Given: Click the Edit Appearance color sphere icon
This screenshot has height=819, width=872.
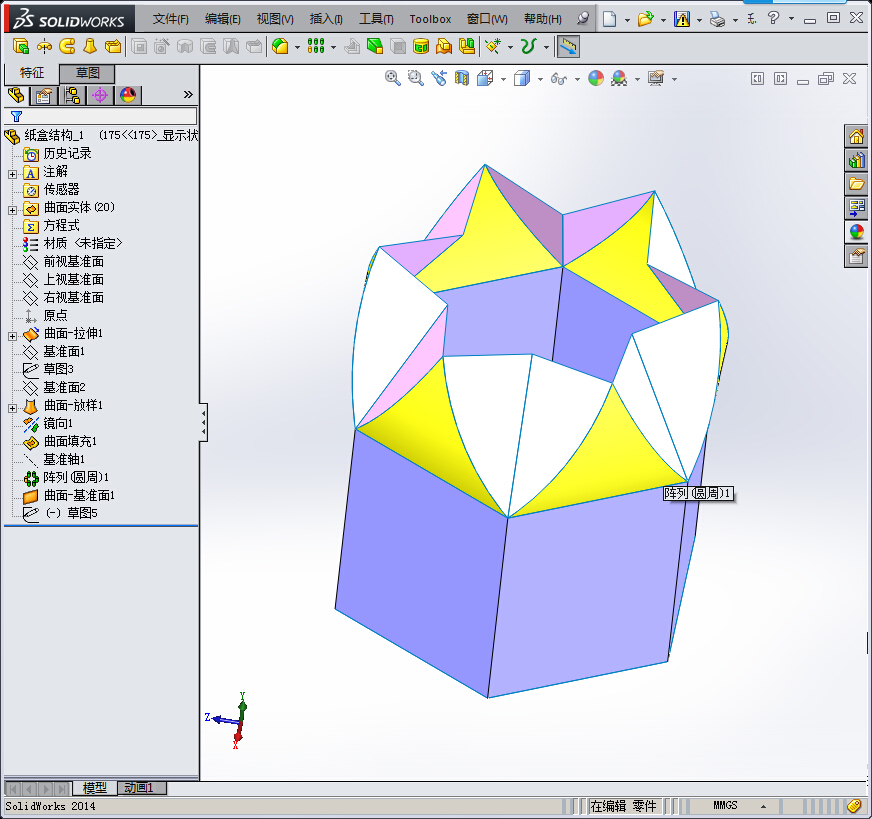Looking at the screenshot, I should [596, 78].
